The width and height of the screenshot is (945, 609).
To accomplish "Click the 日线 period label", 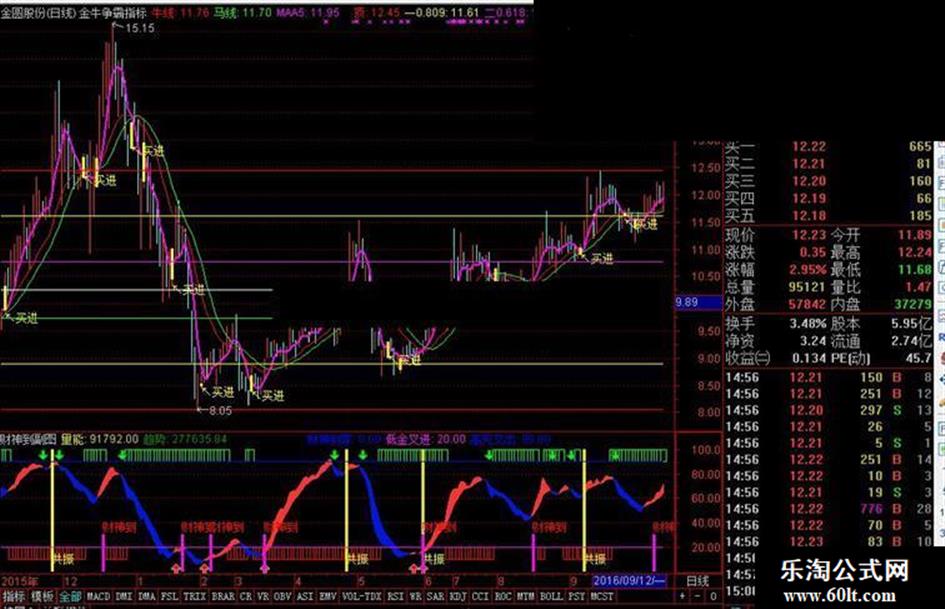I will (x=698, y=581).
